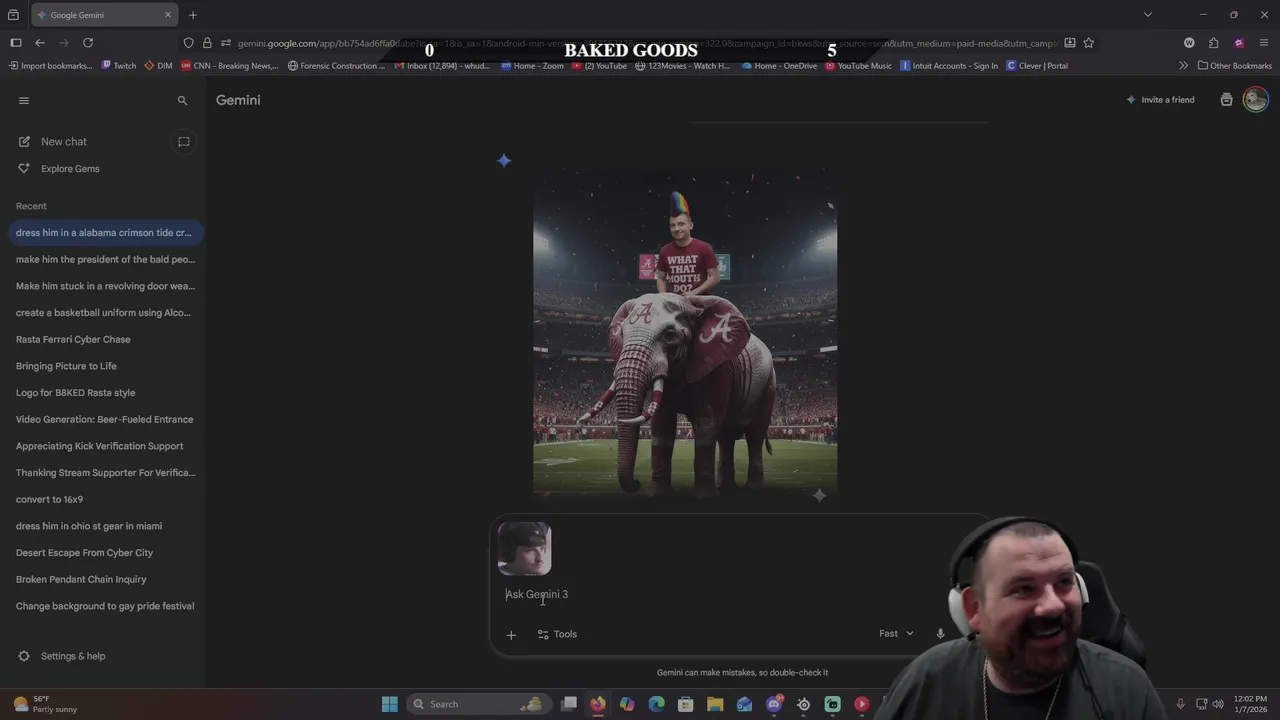
Task: Open the CNN - Breaking News bookmark
Action: [228, 66]
